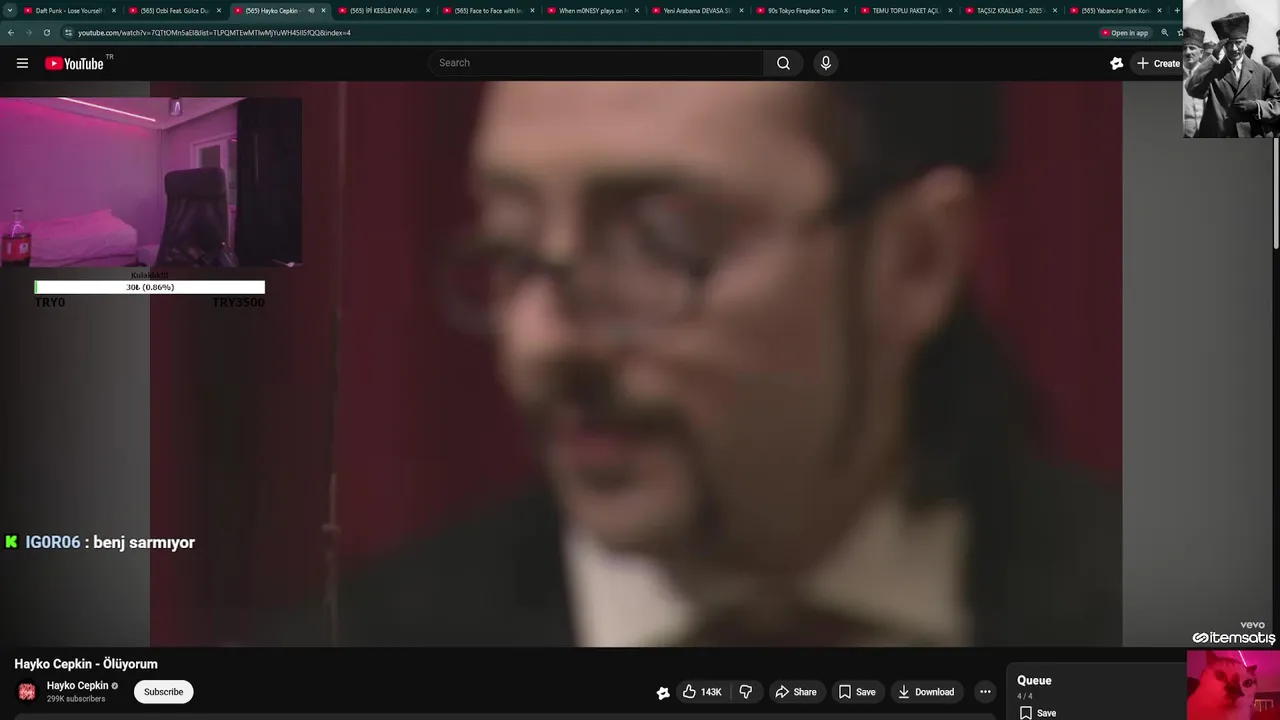Switch to the Daft Punk - Lose Yourself tab
1280x720 pixels.
[68, 11]
